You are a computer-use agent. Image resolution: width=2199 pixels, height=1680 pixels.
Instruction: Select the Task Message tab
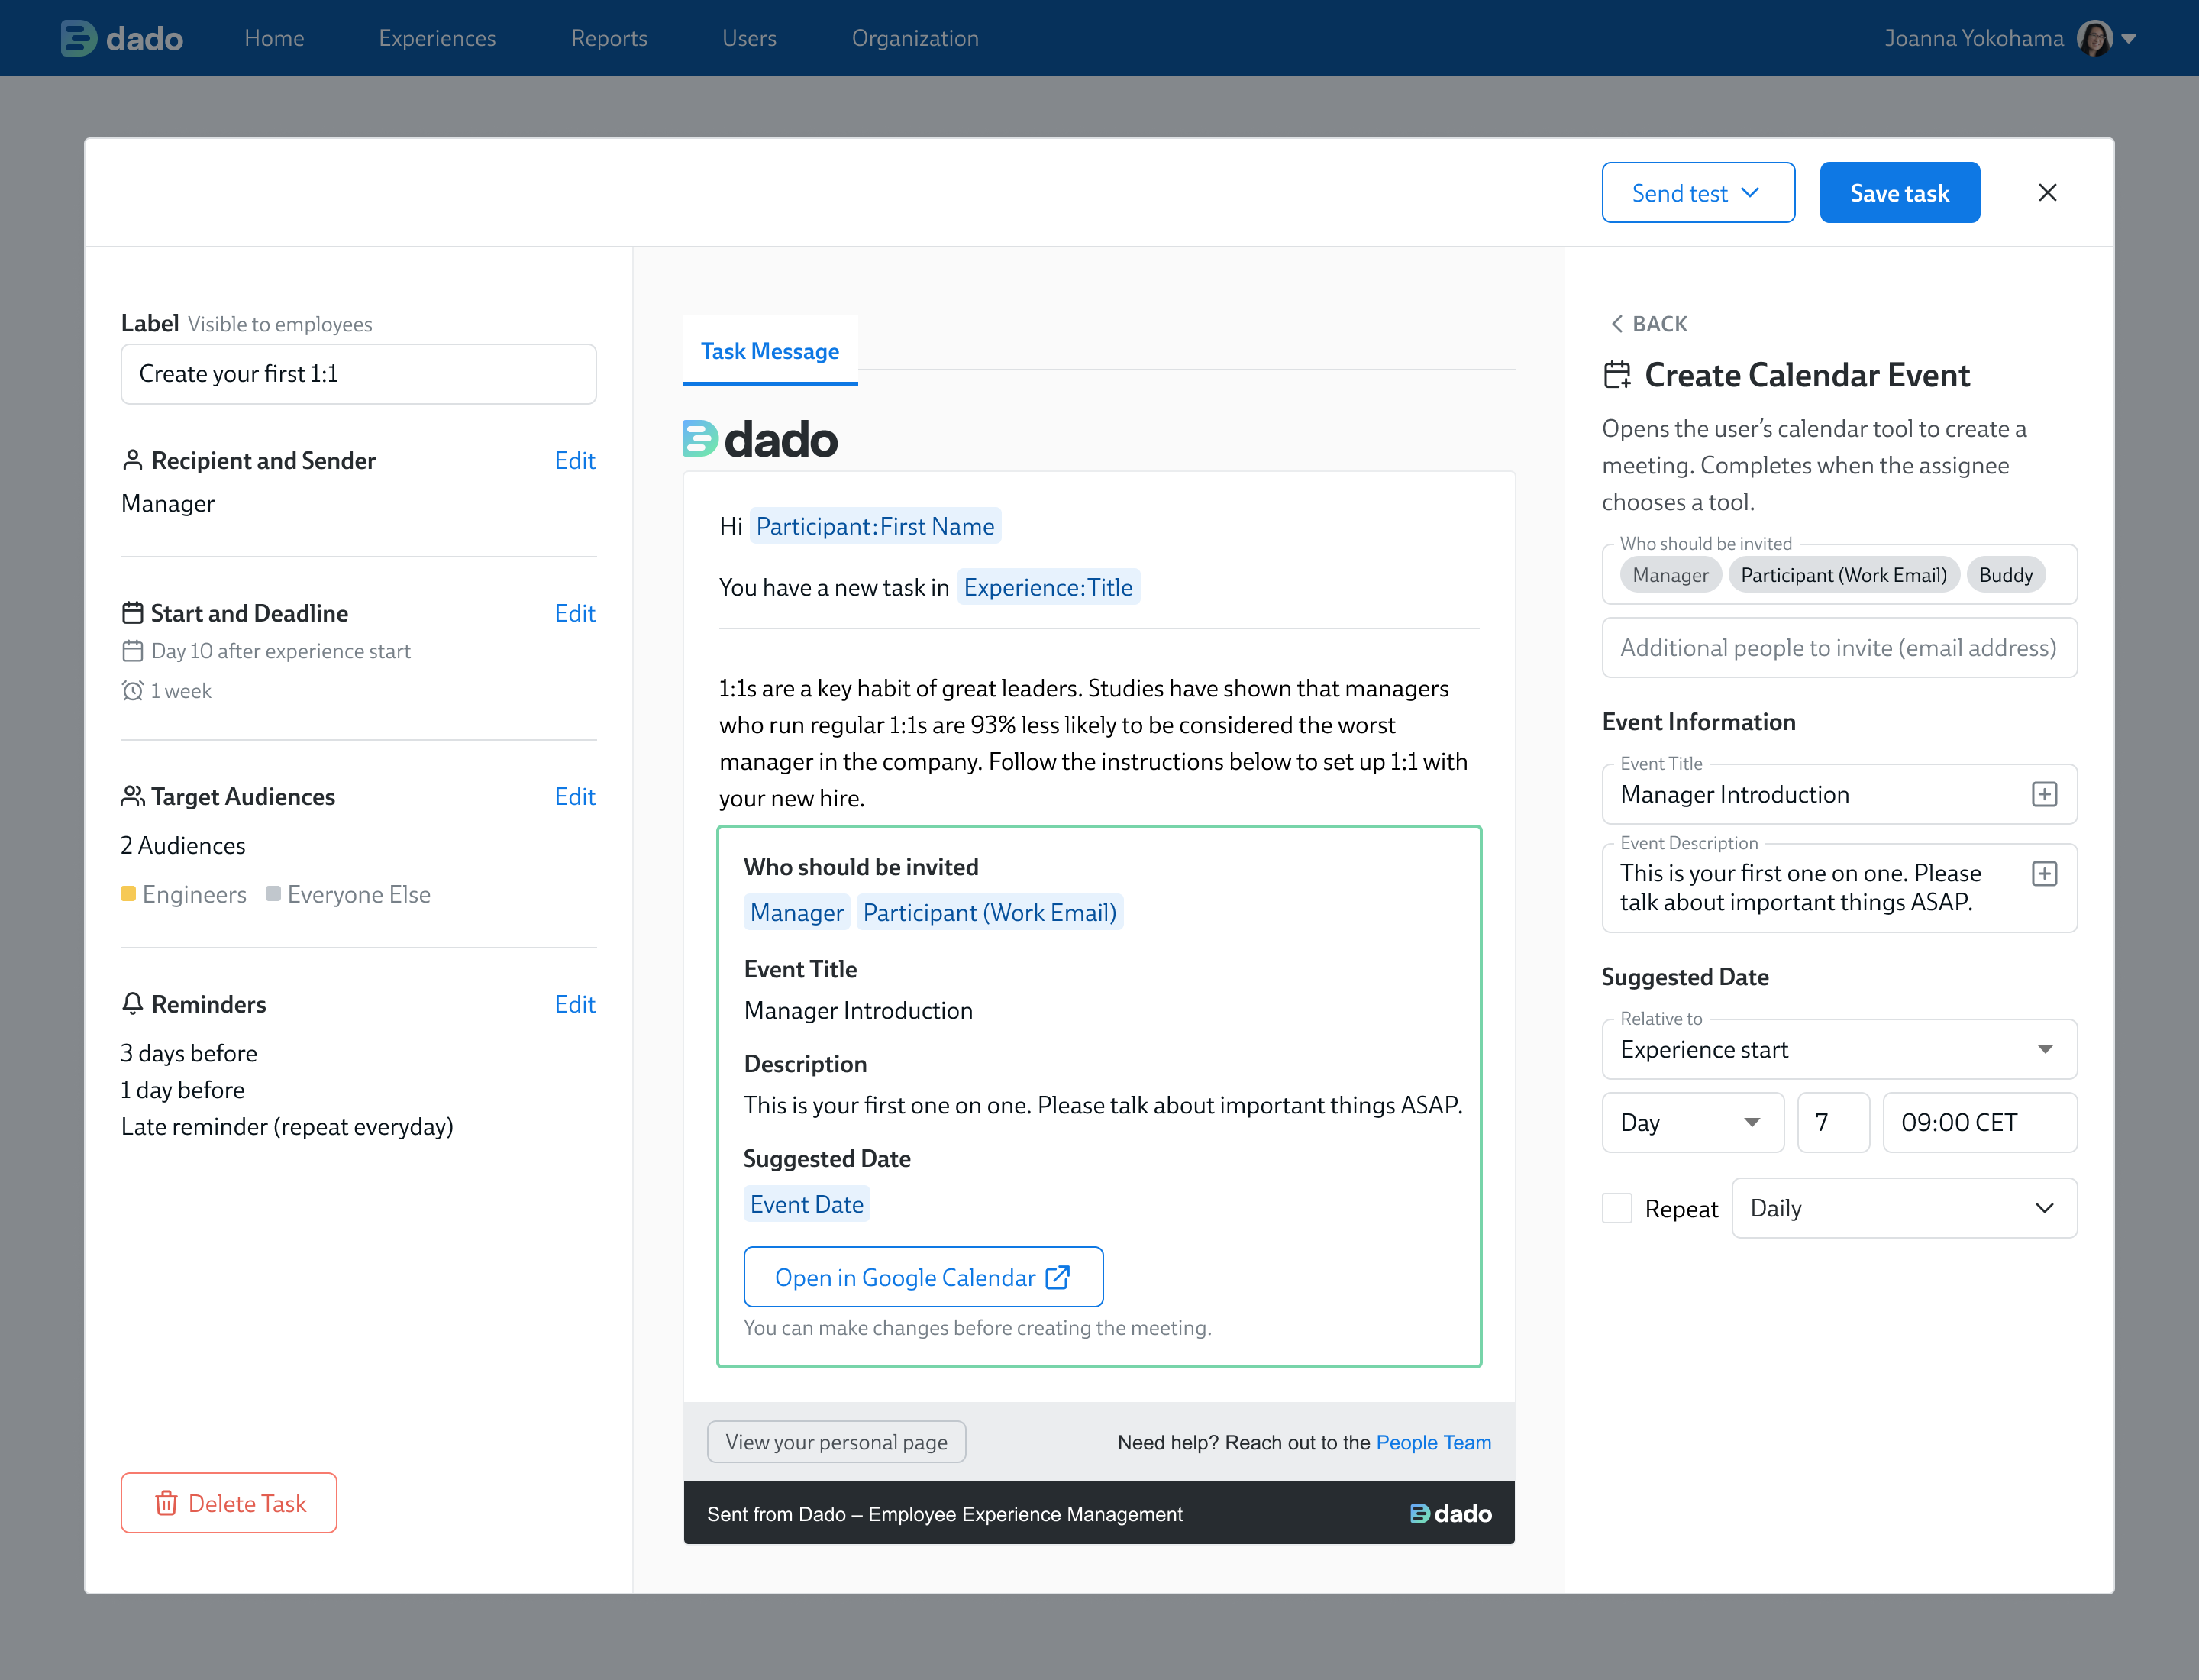pyautogui.click(x=770, y=351)
